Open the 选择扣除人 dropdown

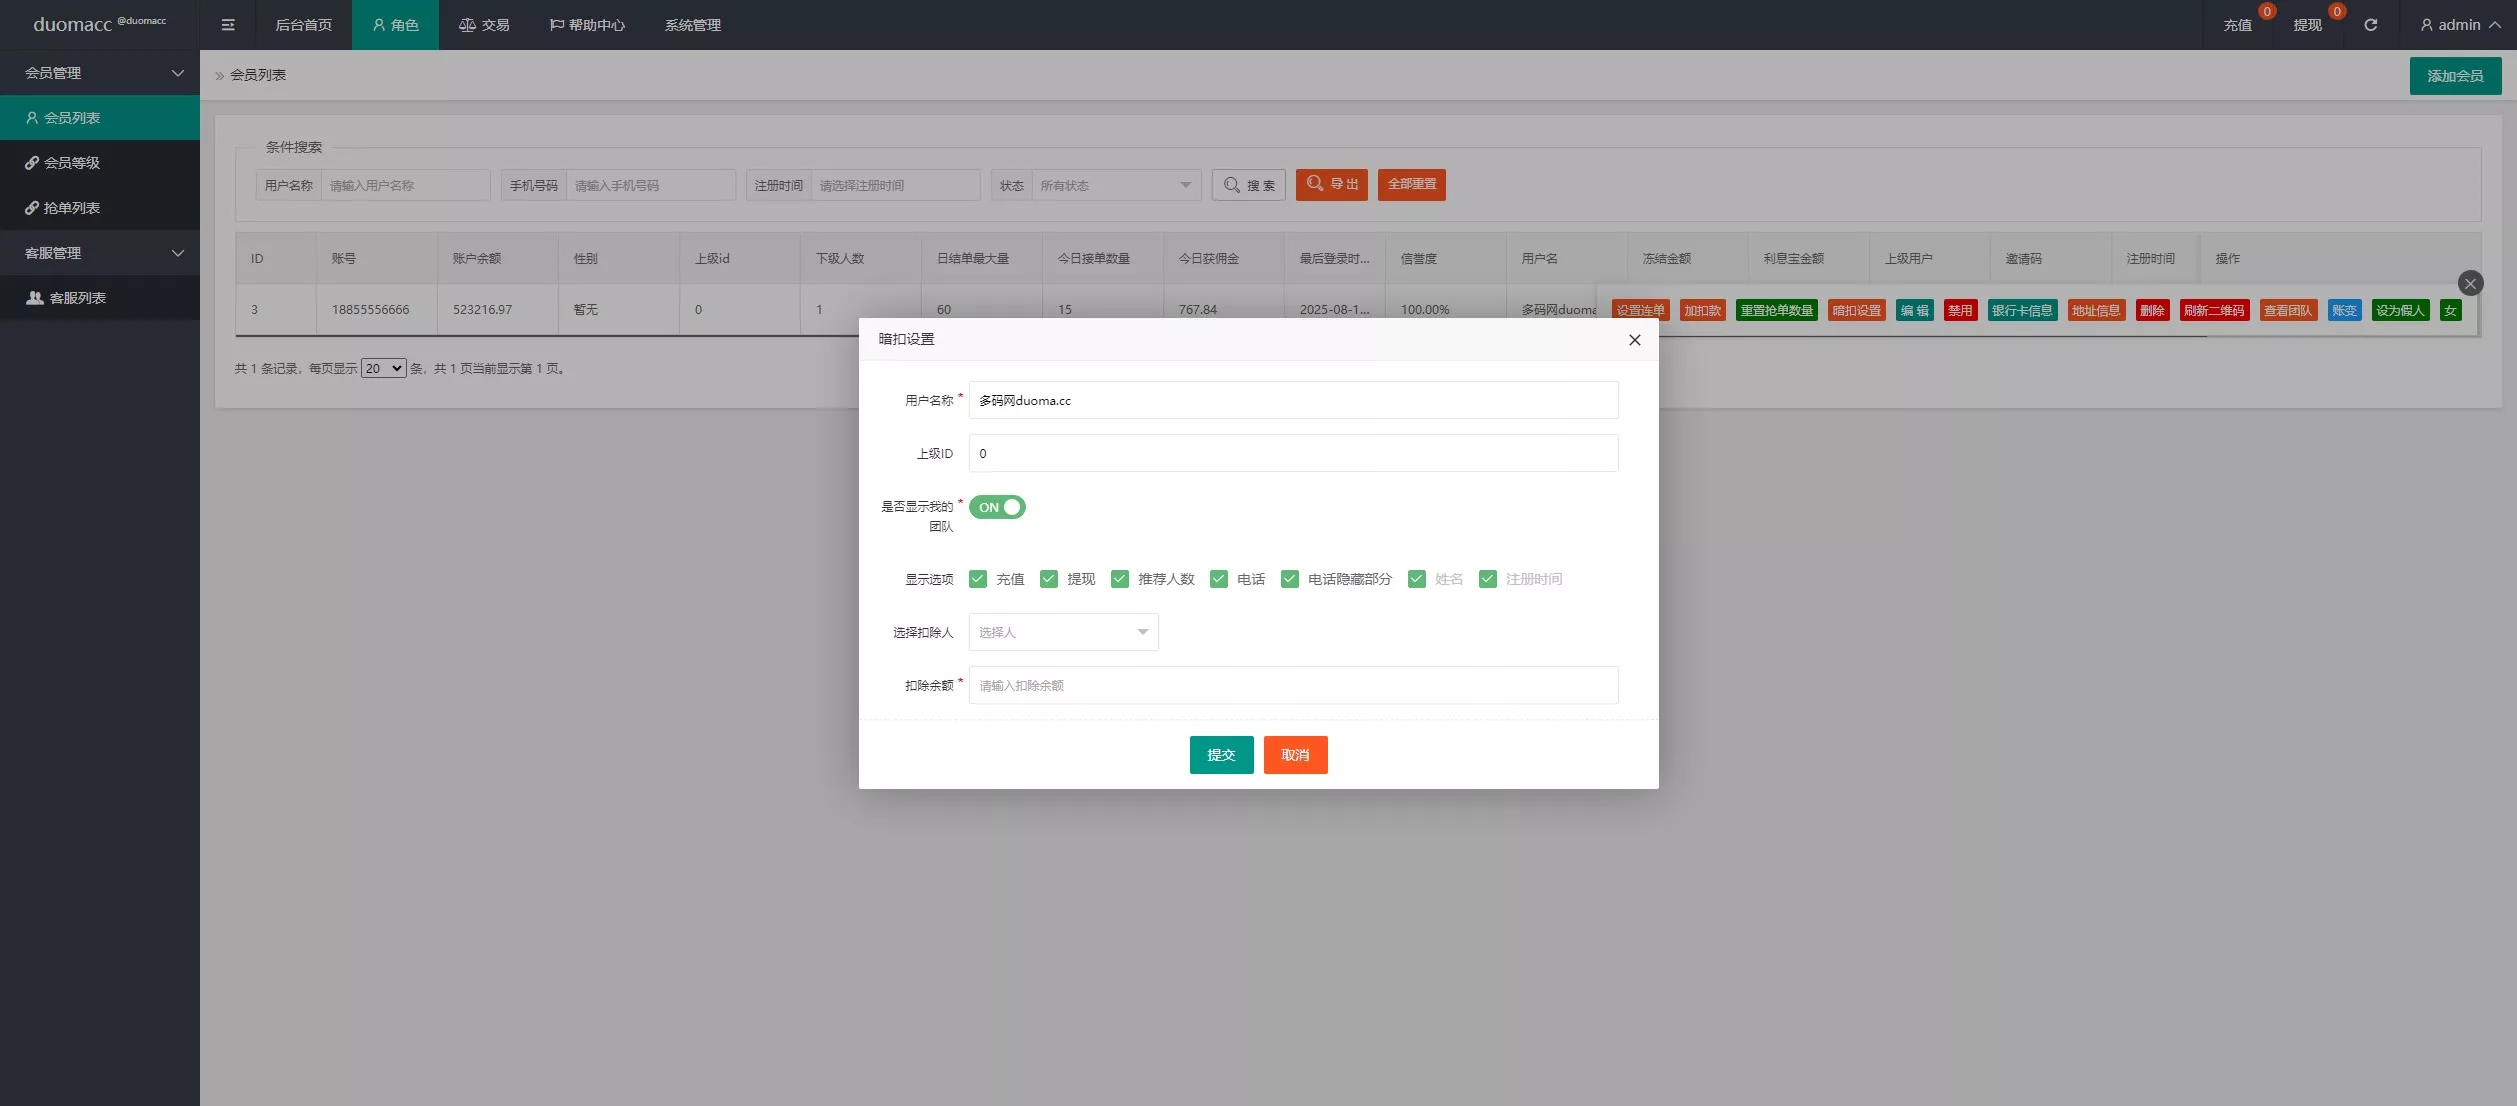[x=1063, y=632]
